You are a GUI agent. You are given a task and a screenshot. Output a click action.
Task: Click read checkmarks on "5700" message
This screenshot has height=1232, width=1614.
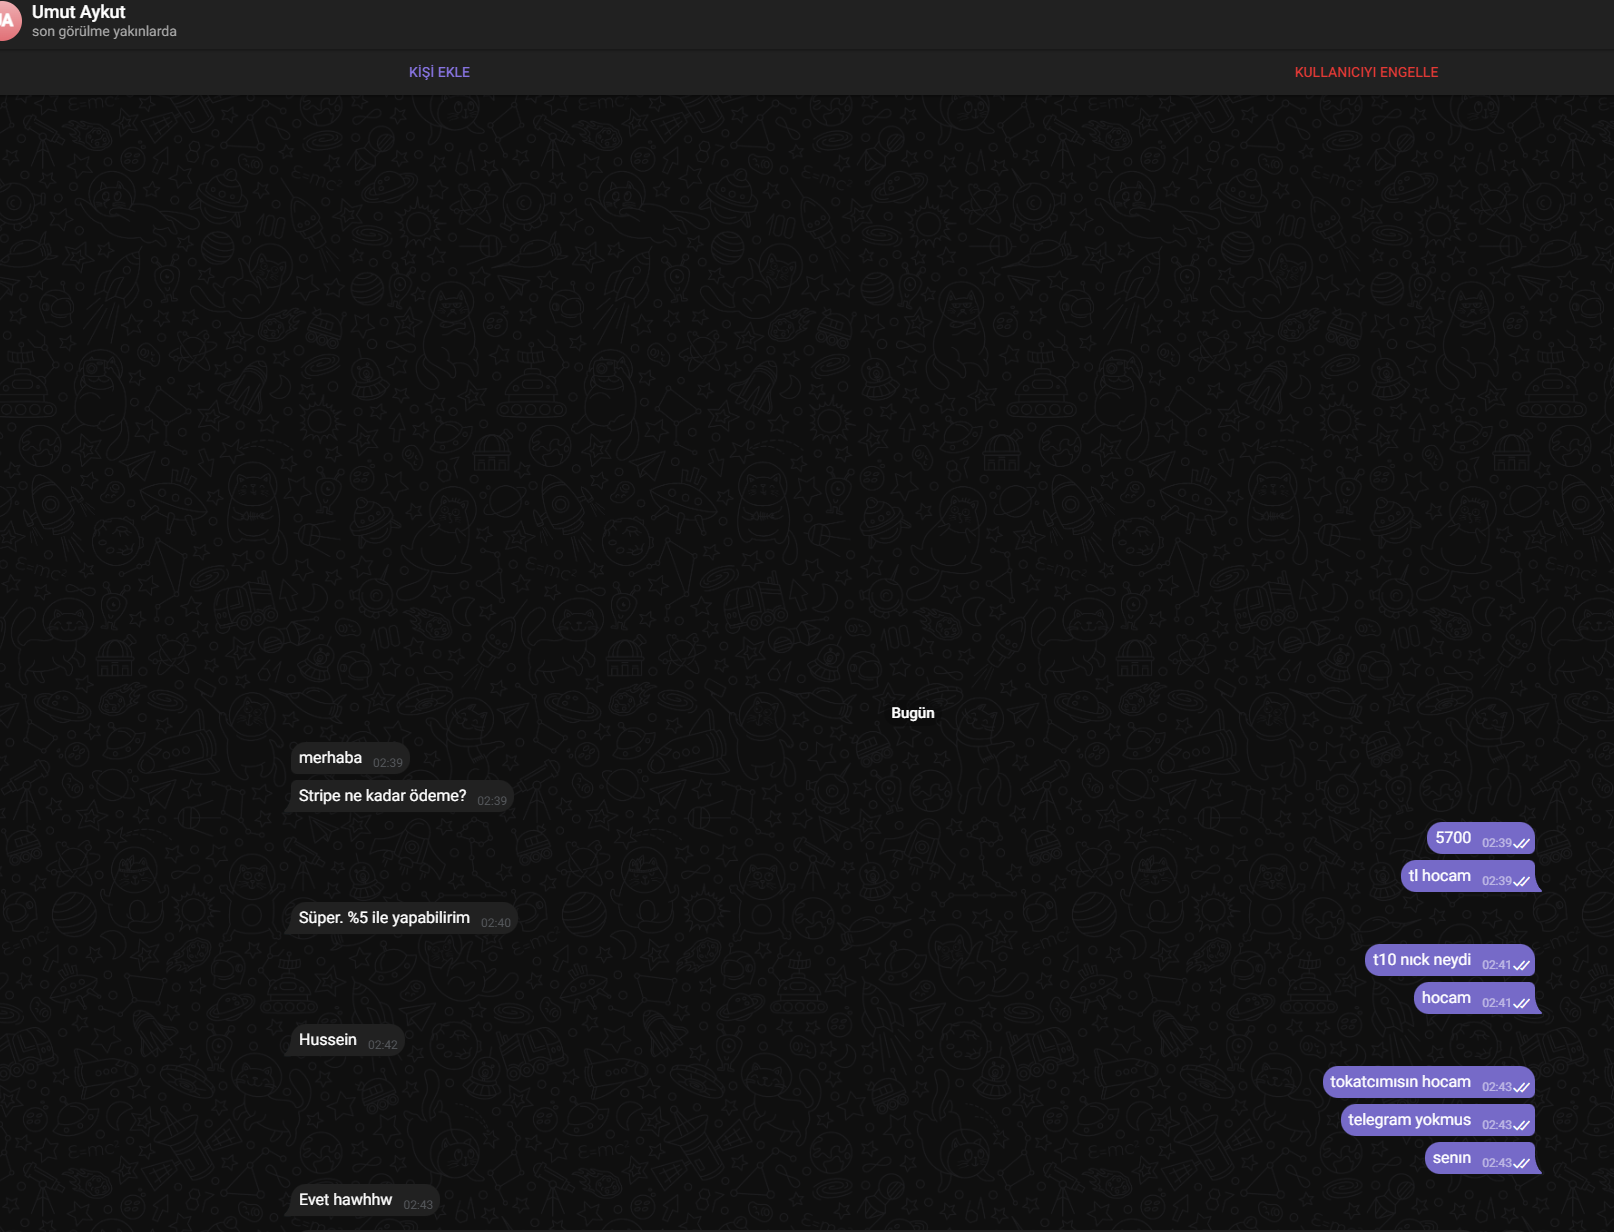click(1522, 843)
